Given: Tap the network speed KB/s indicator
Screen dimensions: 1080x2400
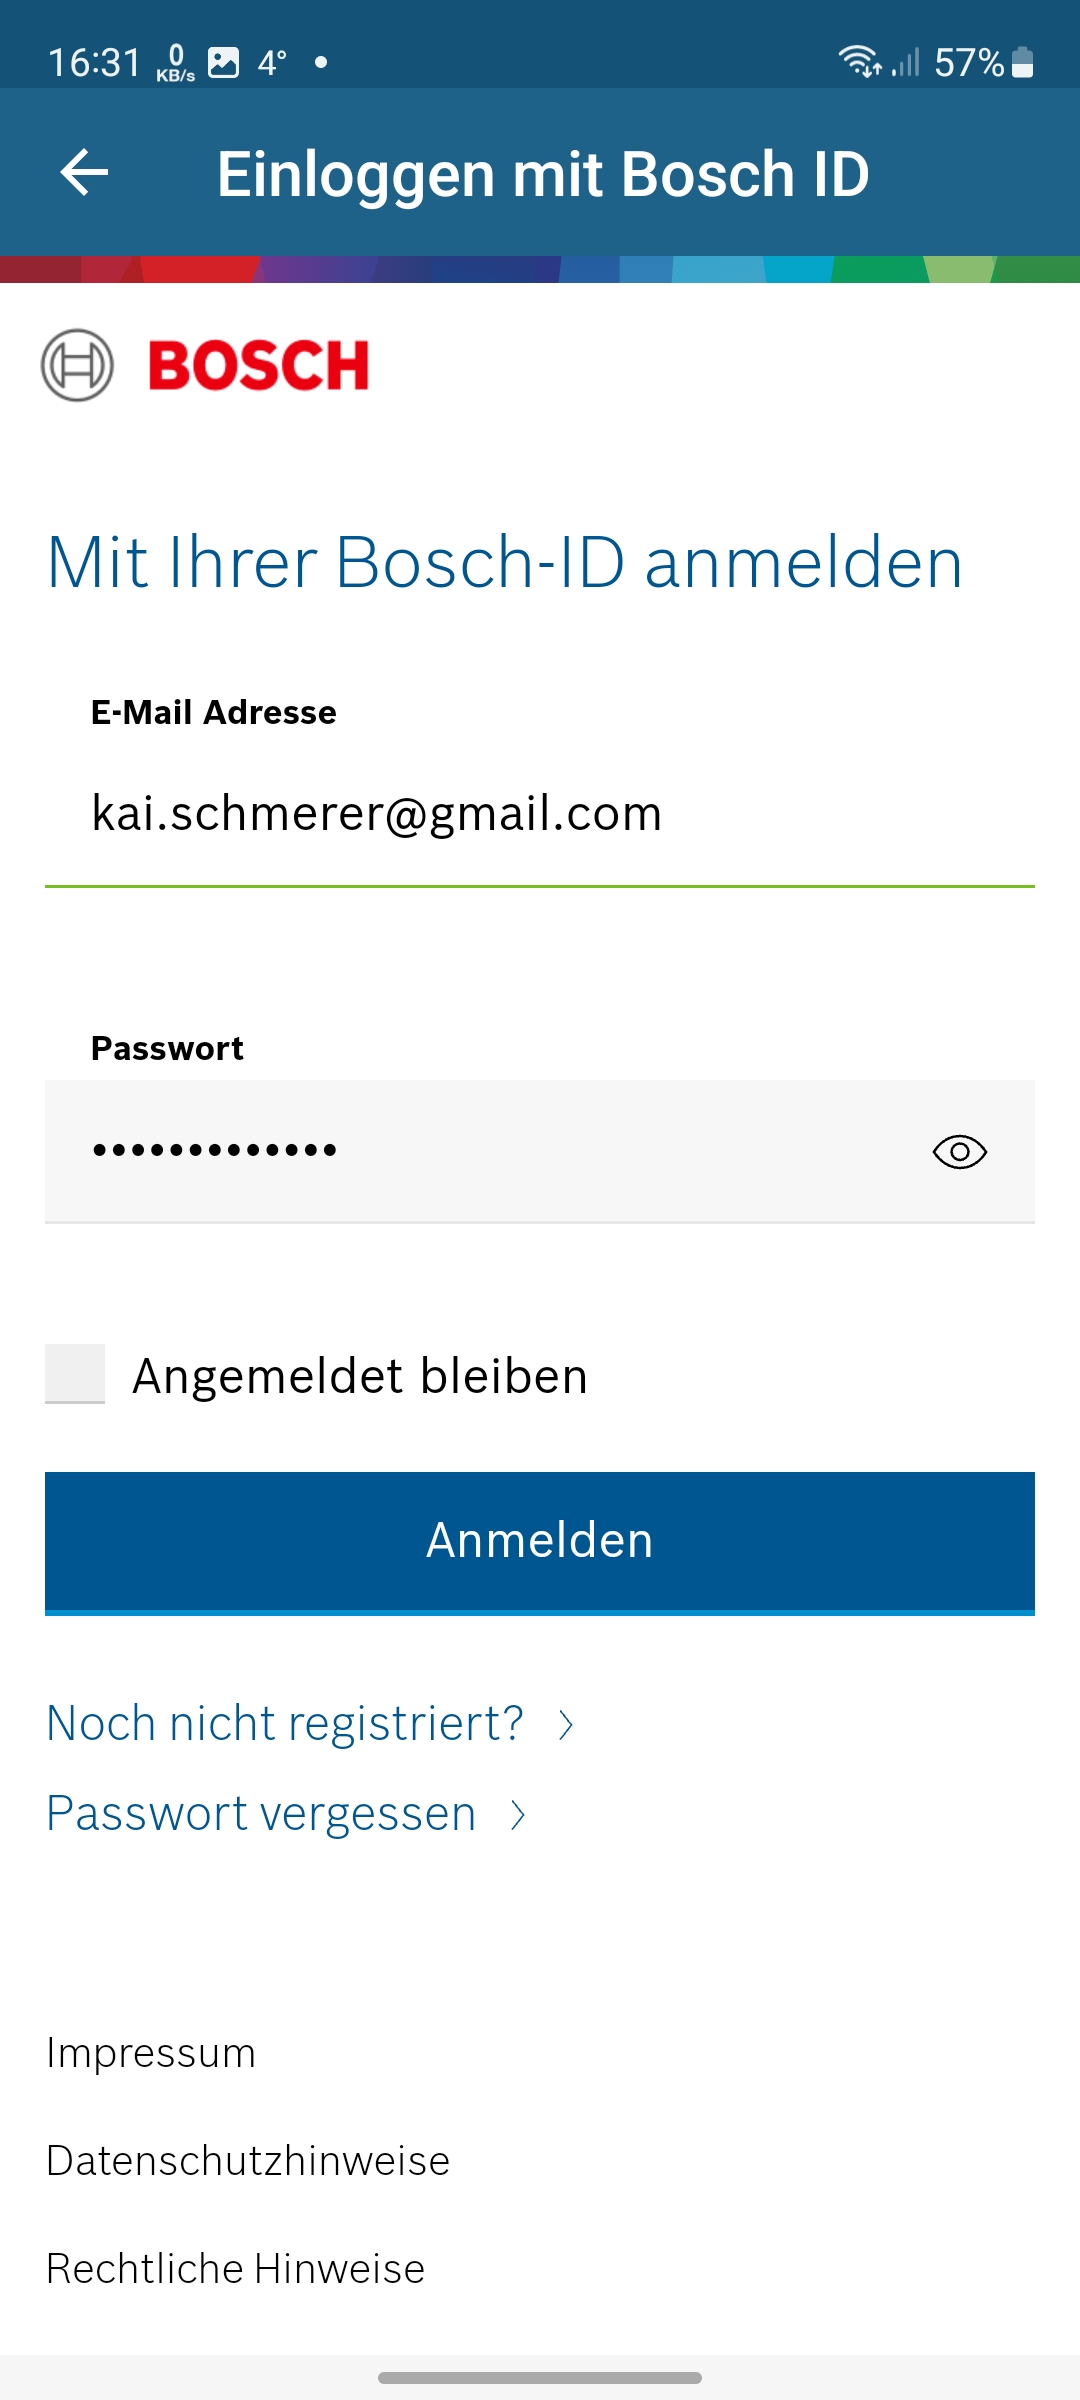Looking at the screenshot, I should (176, 63).
